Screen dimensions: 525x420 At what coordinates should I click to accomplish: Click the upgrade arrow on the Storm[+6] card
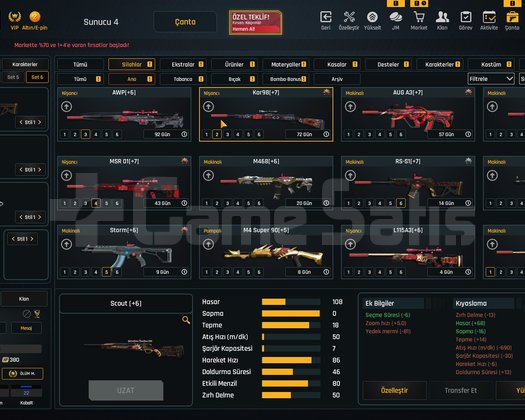coord(66,244)
